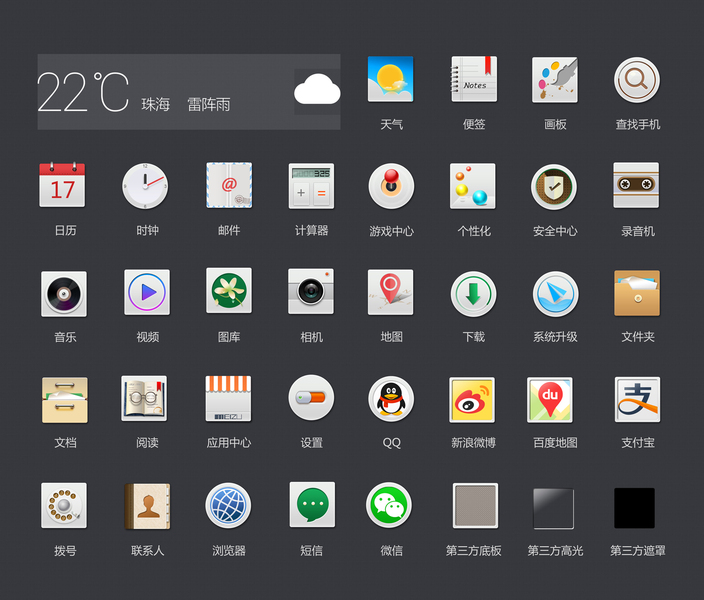The width and height of the screenshot is (704, 600).
Task: Open the 图库 gallery flower icon
Action: tap(229, 291)
